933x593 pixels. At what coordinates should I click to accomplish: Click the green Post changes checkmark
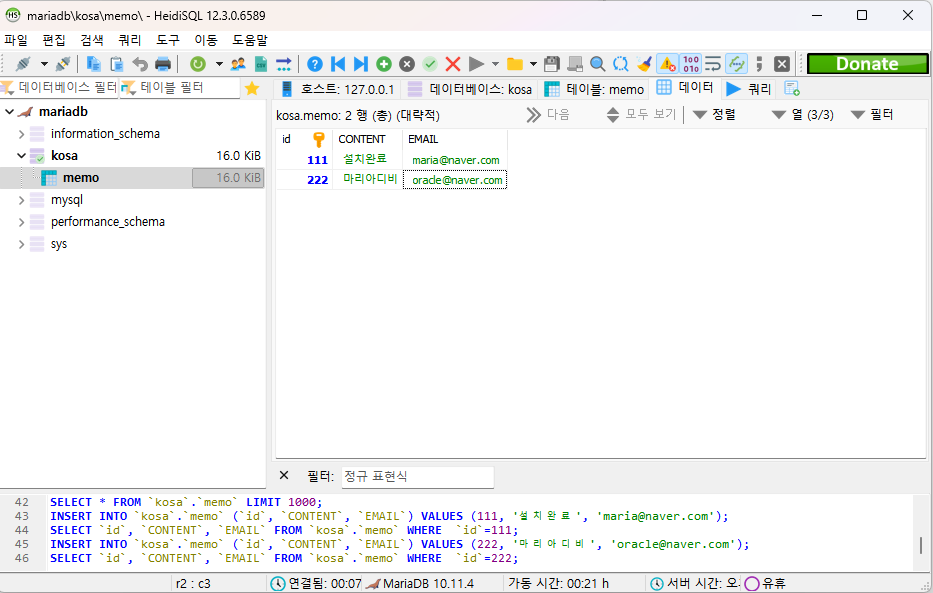tap(430, 64)
